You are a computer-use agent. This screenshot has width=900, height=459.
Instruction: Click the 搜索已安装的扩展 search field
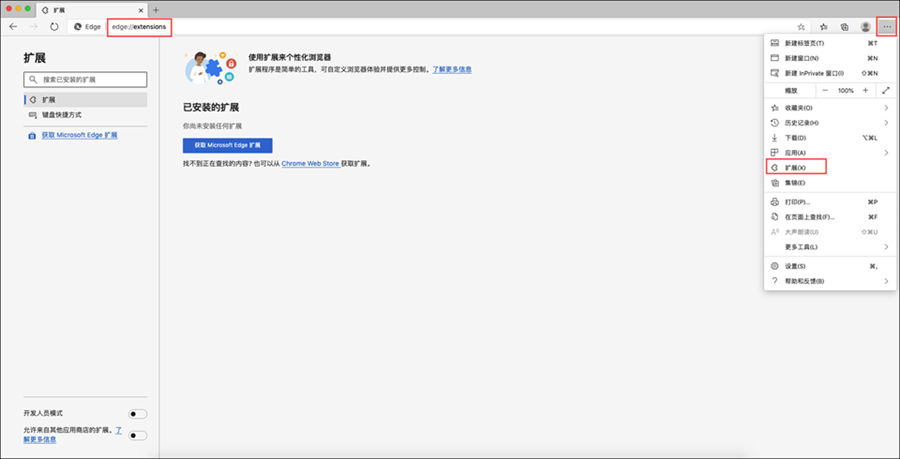click(85, 79)
